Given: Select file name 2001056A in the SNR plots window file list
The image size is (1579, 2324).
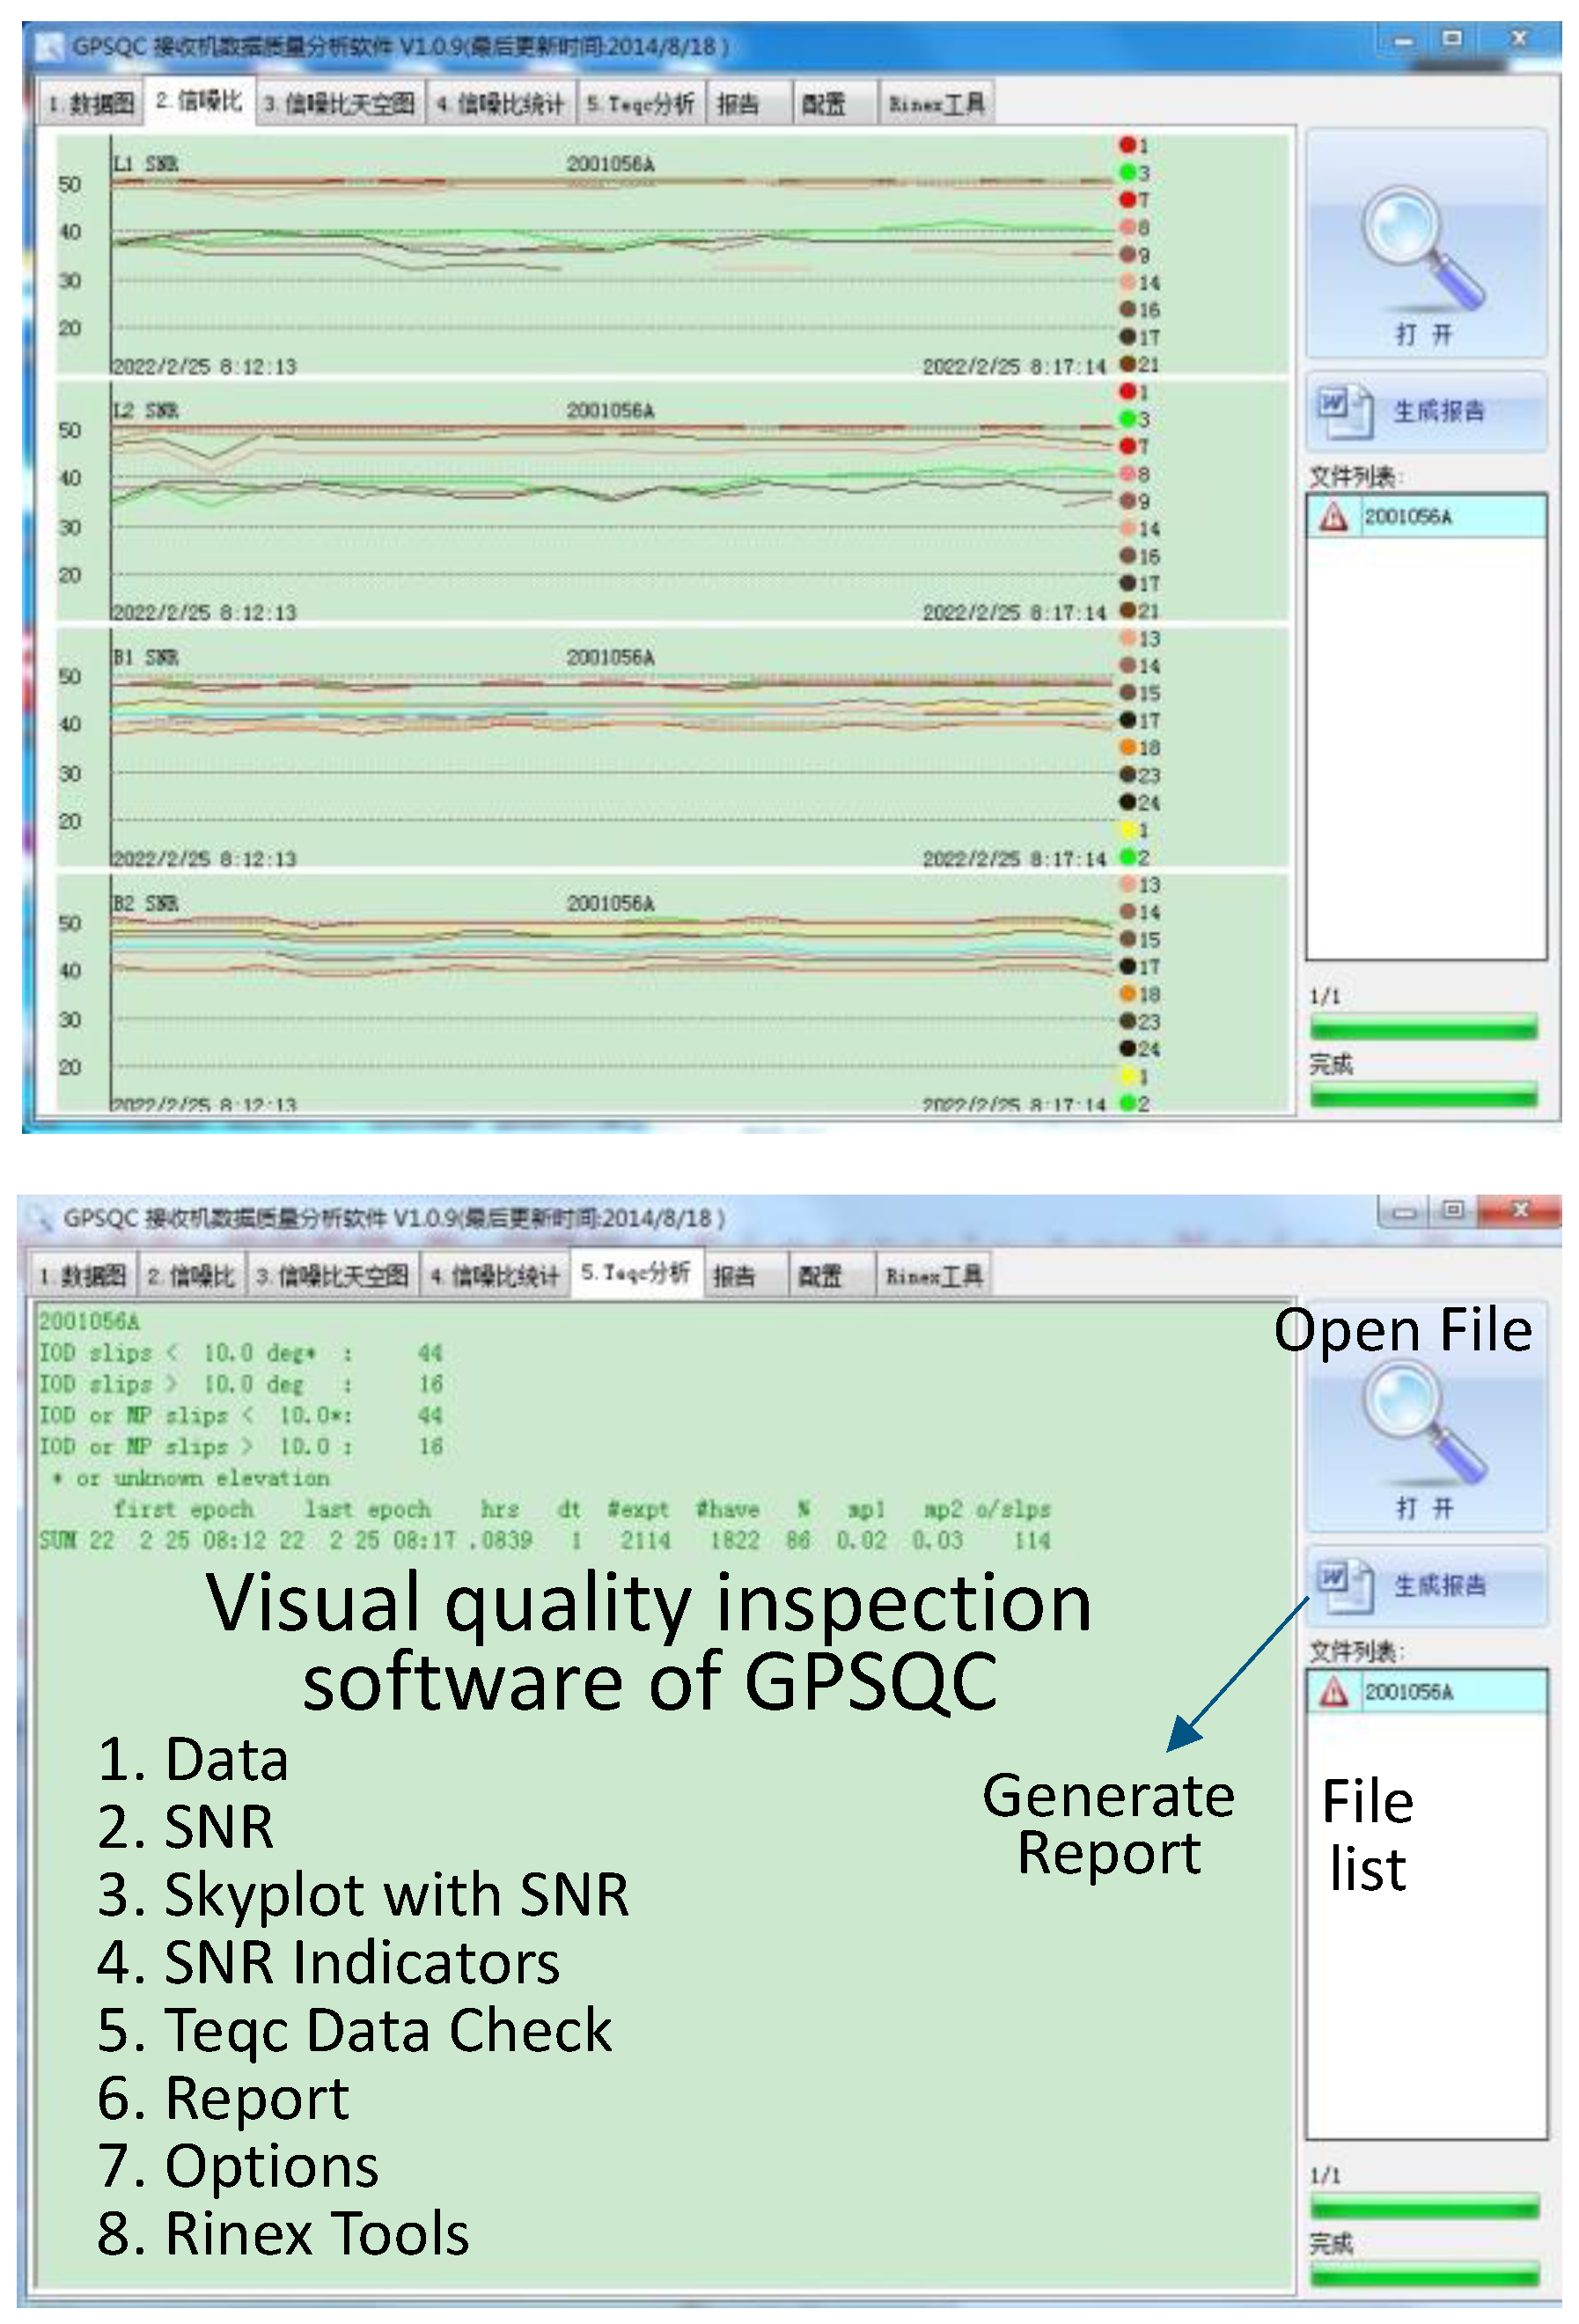Looking at the screenshot, I should tap(1408, 516).
